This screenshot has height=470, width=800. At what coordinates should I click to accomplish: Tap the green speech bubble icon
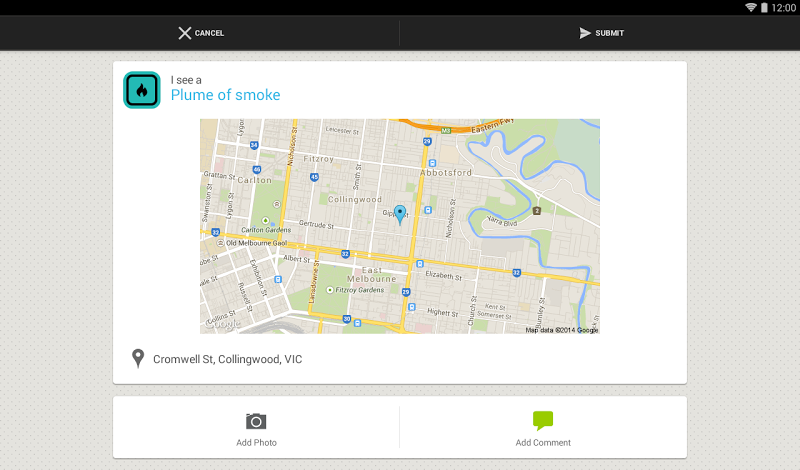point(543,420)
